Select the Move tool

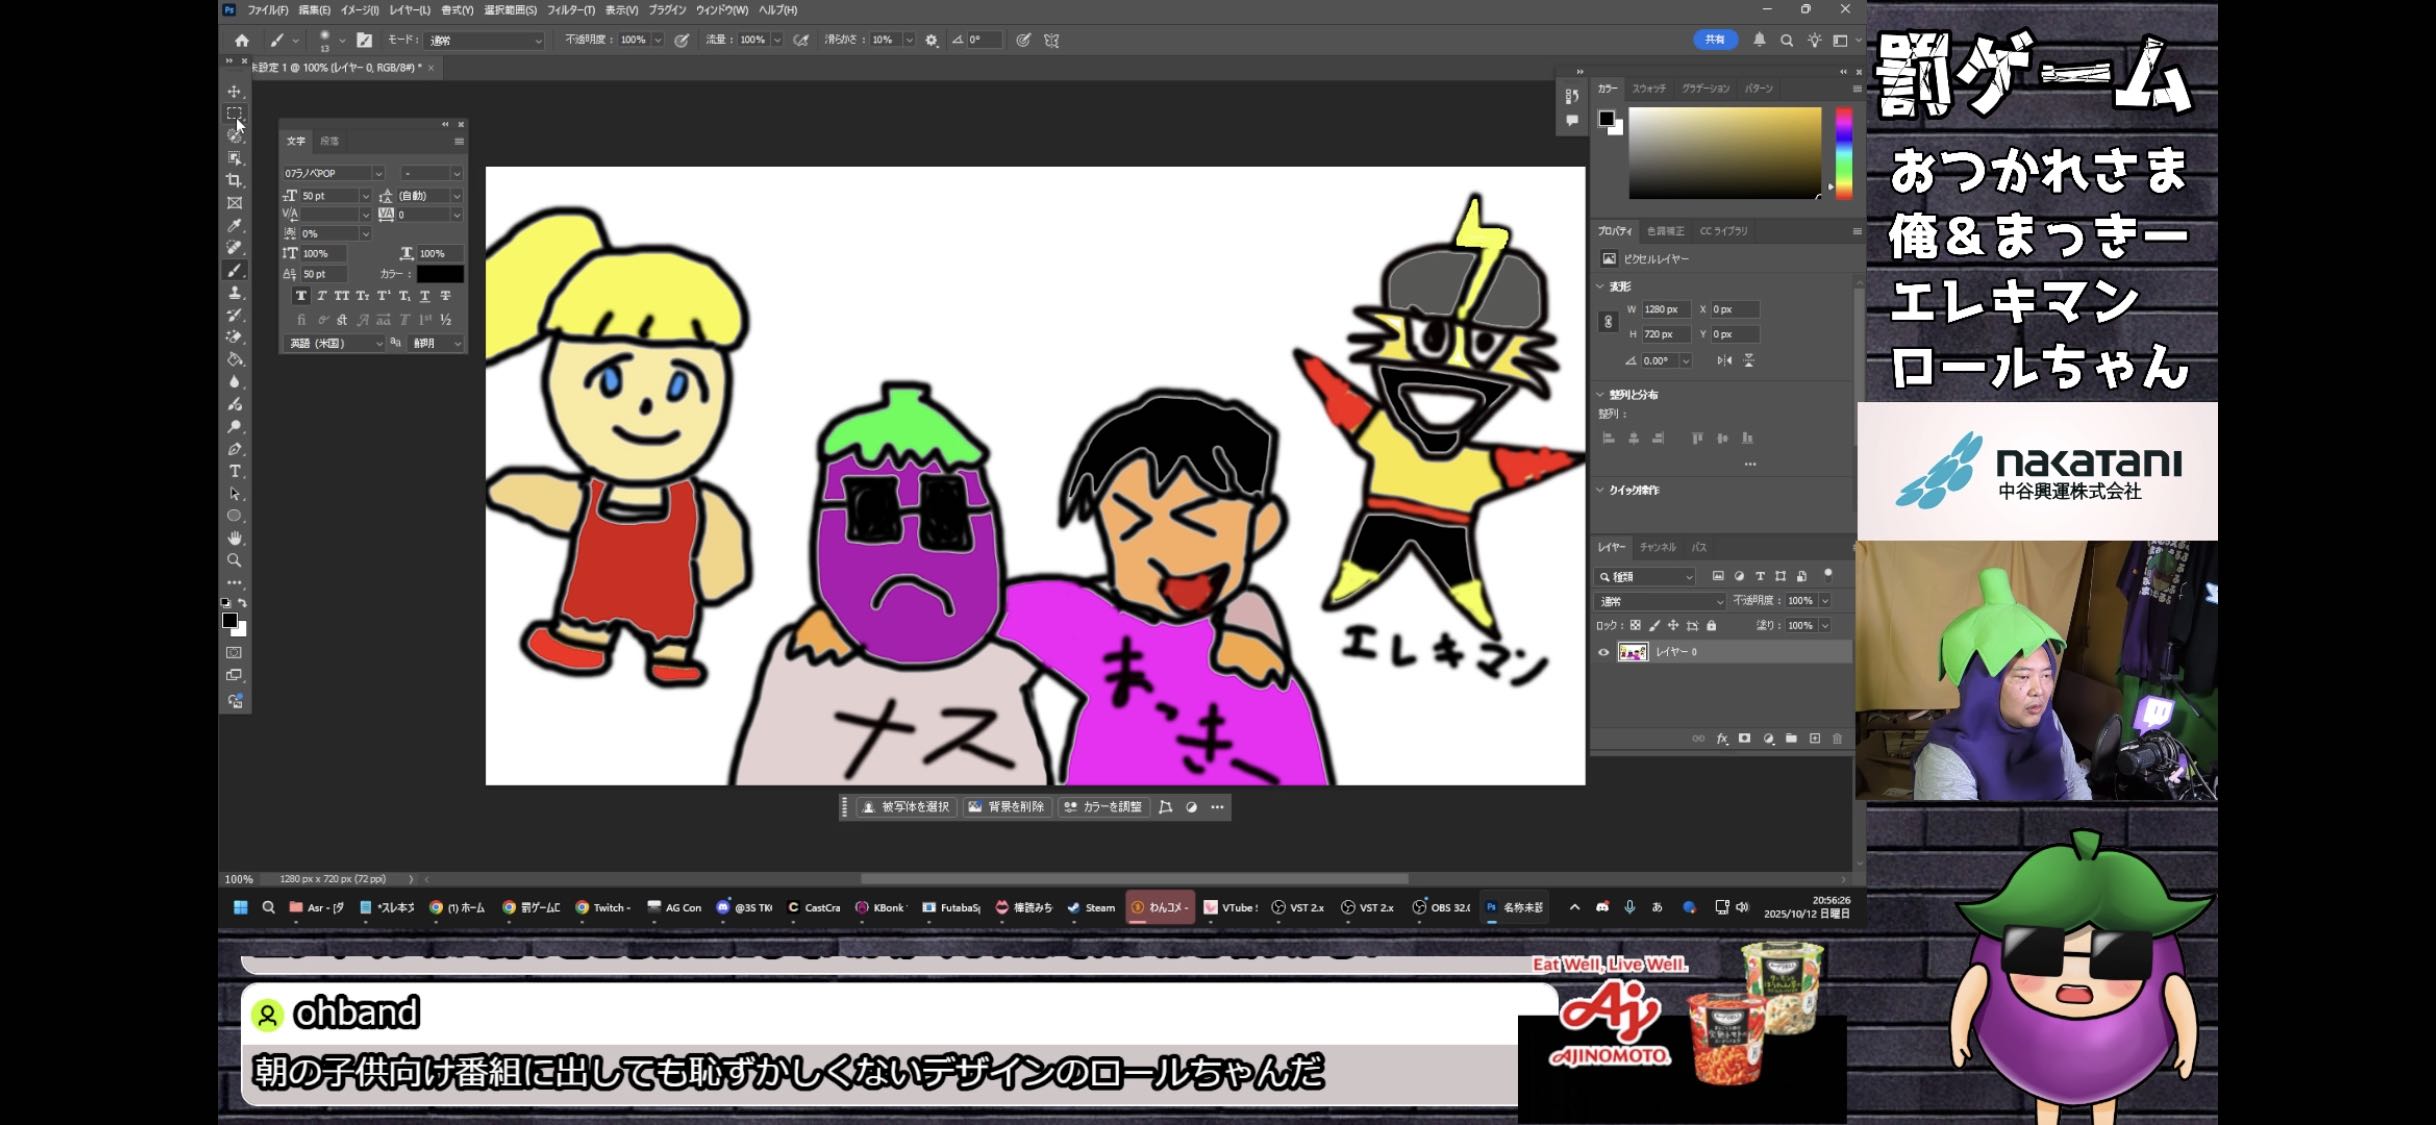(234, 91)
